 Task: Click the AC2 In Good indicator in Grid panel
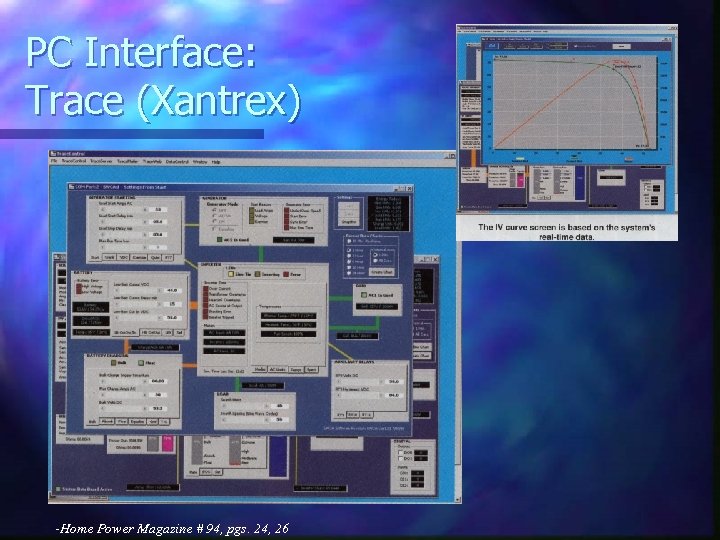click(364, 295)
